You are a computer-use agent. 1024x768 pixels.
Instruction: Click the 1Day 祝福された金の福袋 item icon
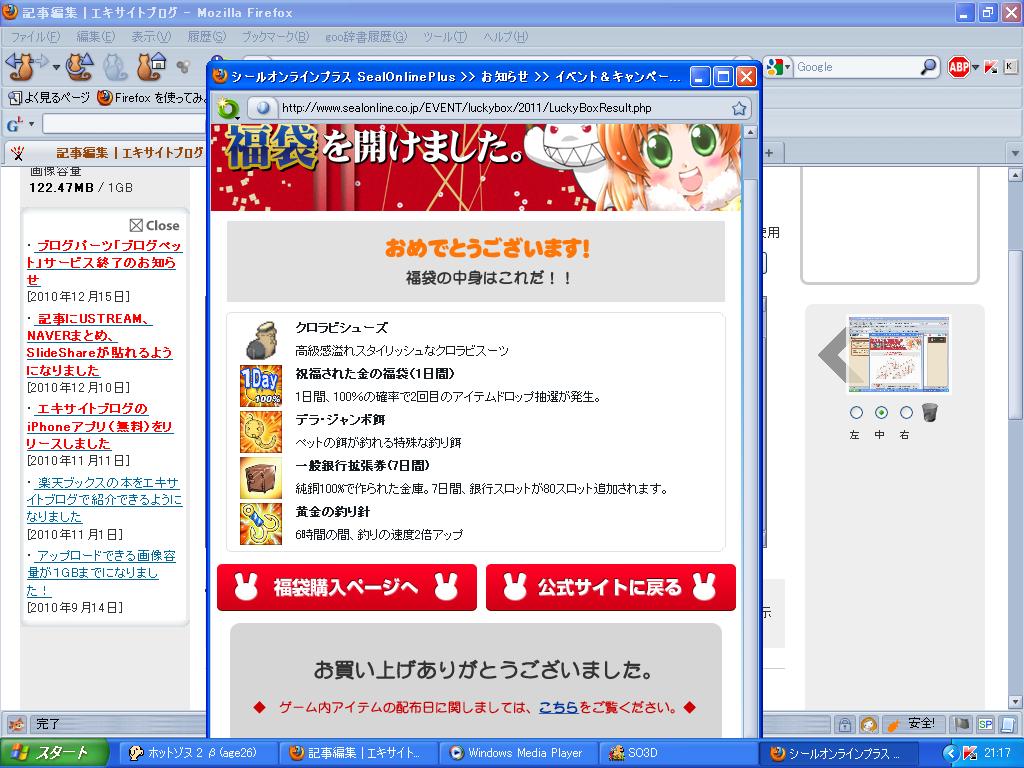[261, 386]
